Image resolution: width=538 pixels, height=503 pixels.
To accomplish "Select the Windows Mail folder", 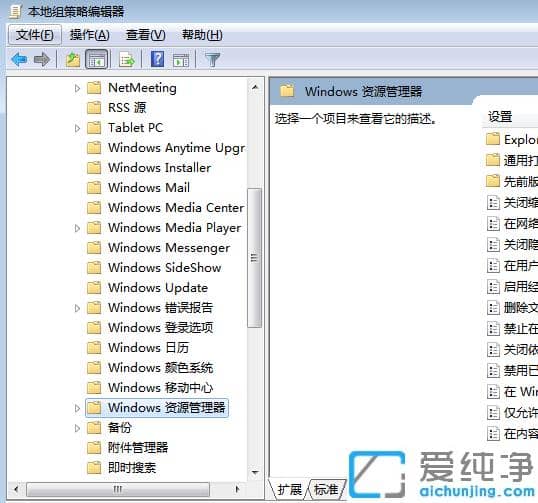I will tap(139, 188).
